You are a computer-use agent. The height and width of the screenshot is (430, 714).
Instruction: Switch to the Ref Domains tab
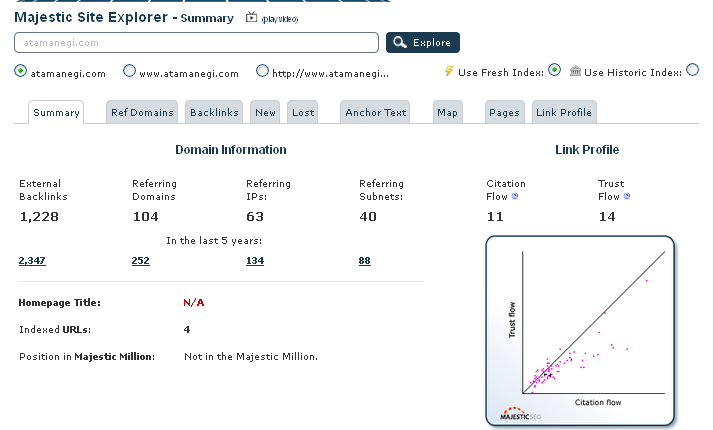coord(142,112)
